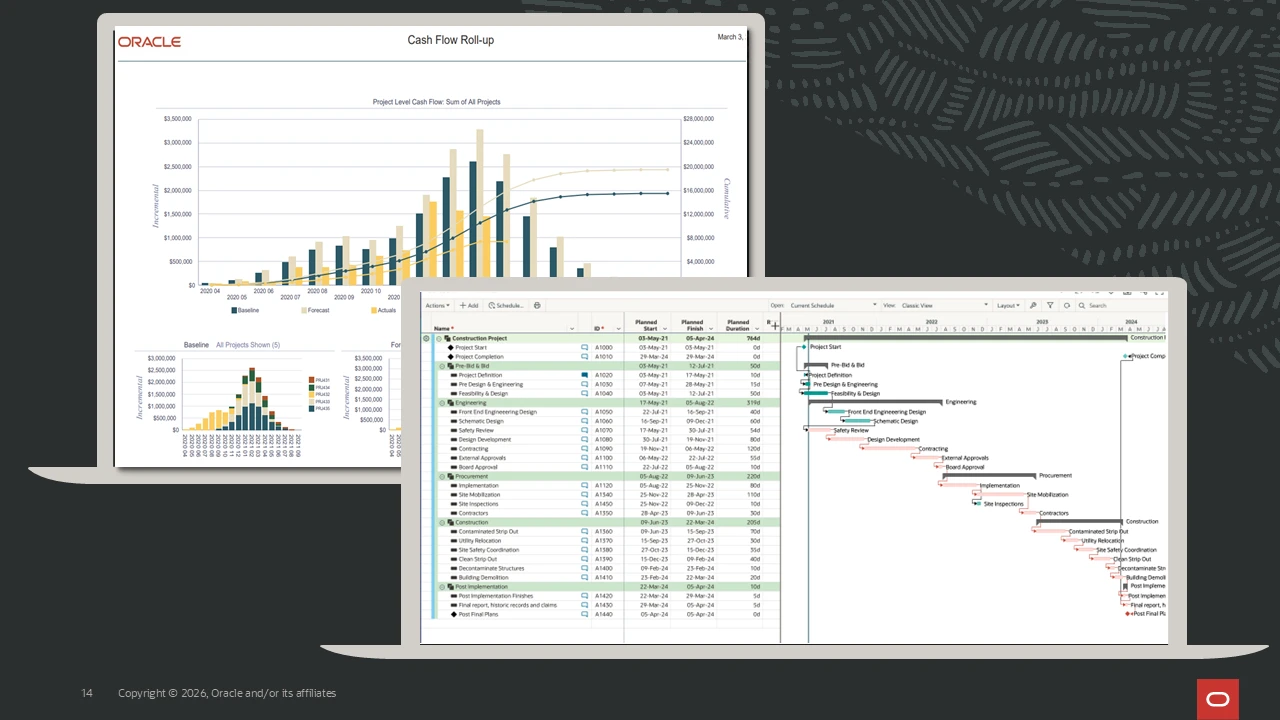The height and width of the screenshot is (720, 1280).
Task: Click the Cash Flow Roll-up report title
Action: coord(450,40)
